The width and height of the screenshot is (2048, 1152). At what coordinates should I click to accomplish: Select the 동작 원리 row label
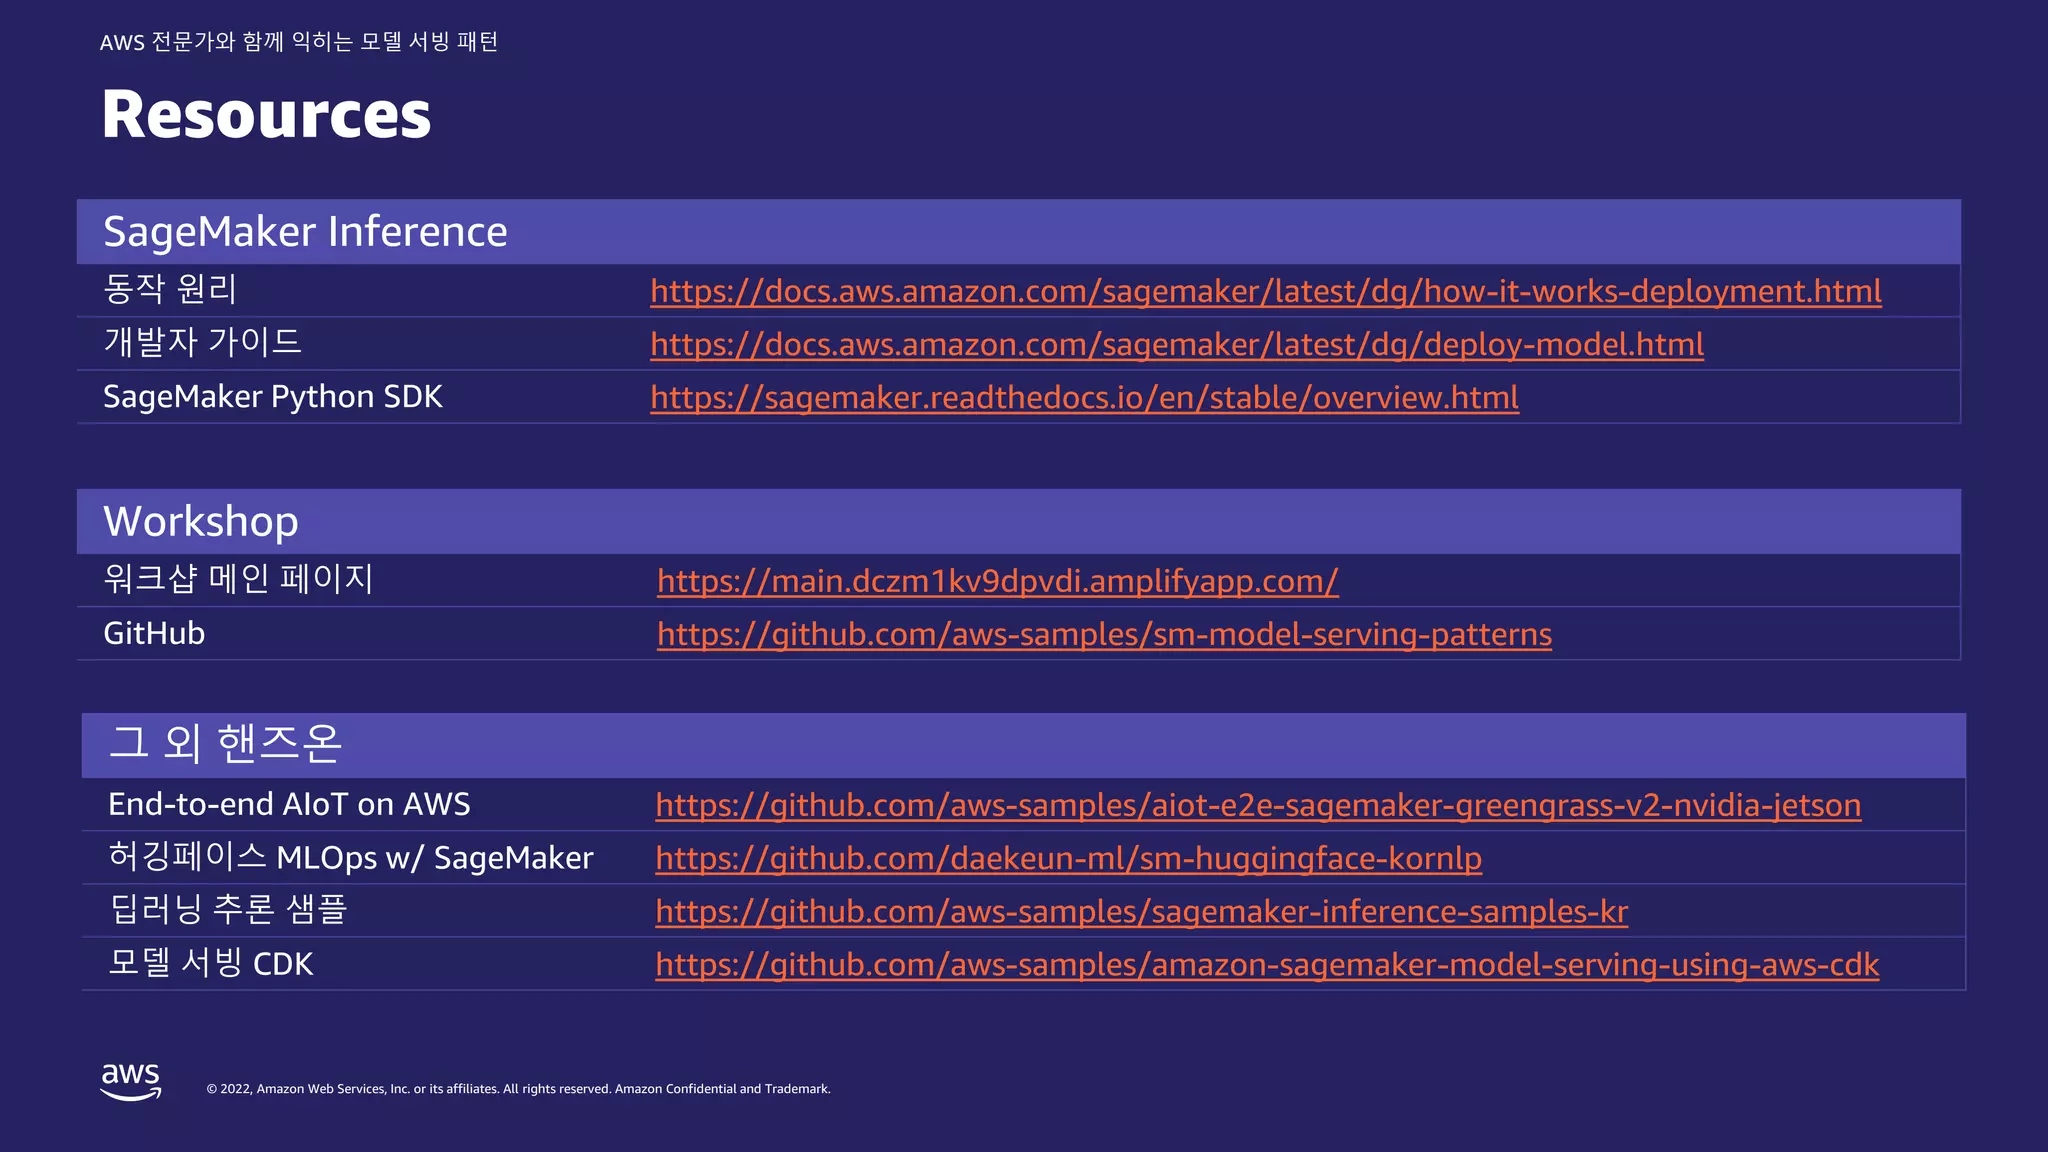click(x=170, y=289)
